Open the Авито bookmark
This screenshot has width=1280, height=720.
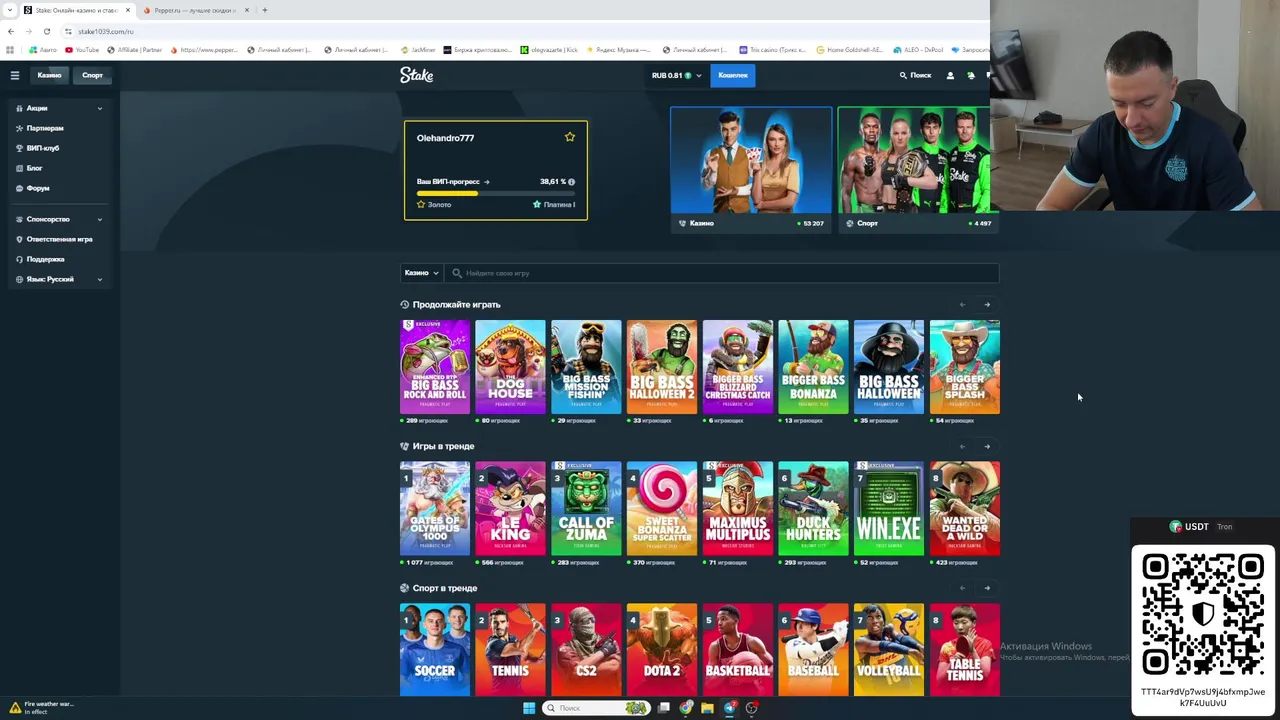click(x=43, y=49)
